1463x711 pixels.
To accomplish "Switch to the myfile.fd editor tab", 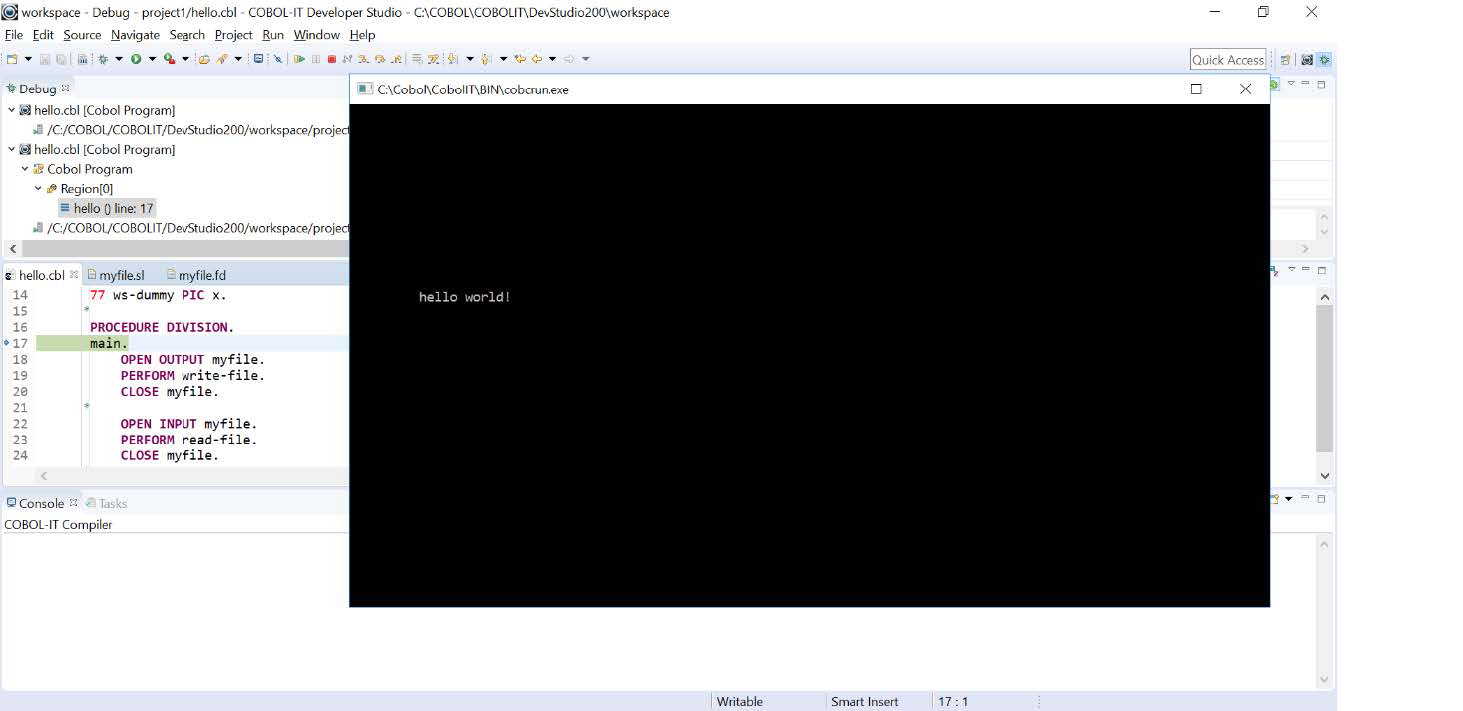I will (x=202, y=274).
